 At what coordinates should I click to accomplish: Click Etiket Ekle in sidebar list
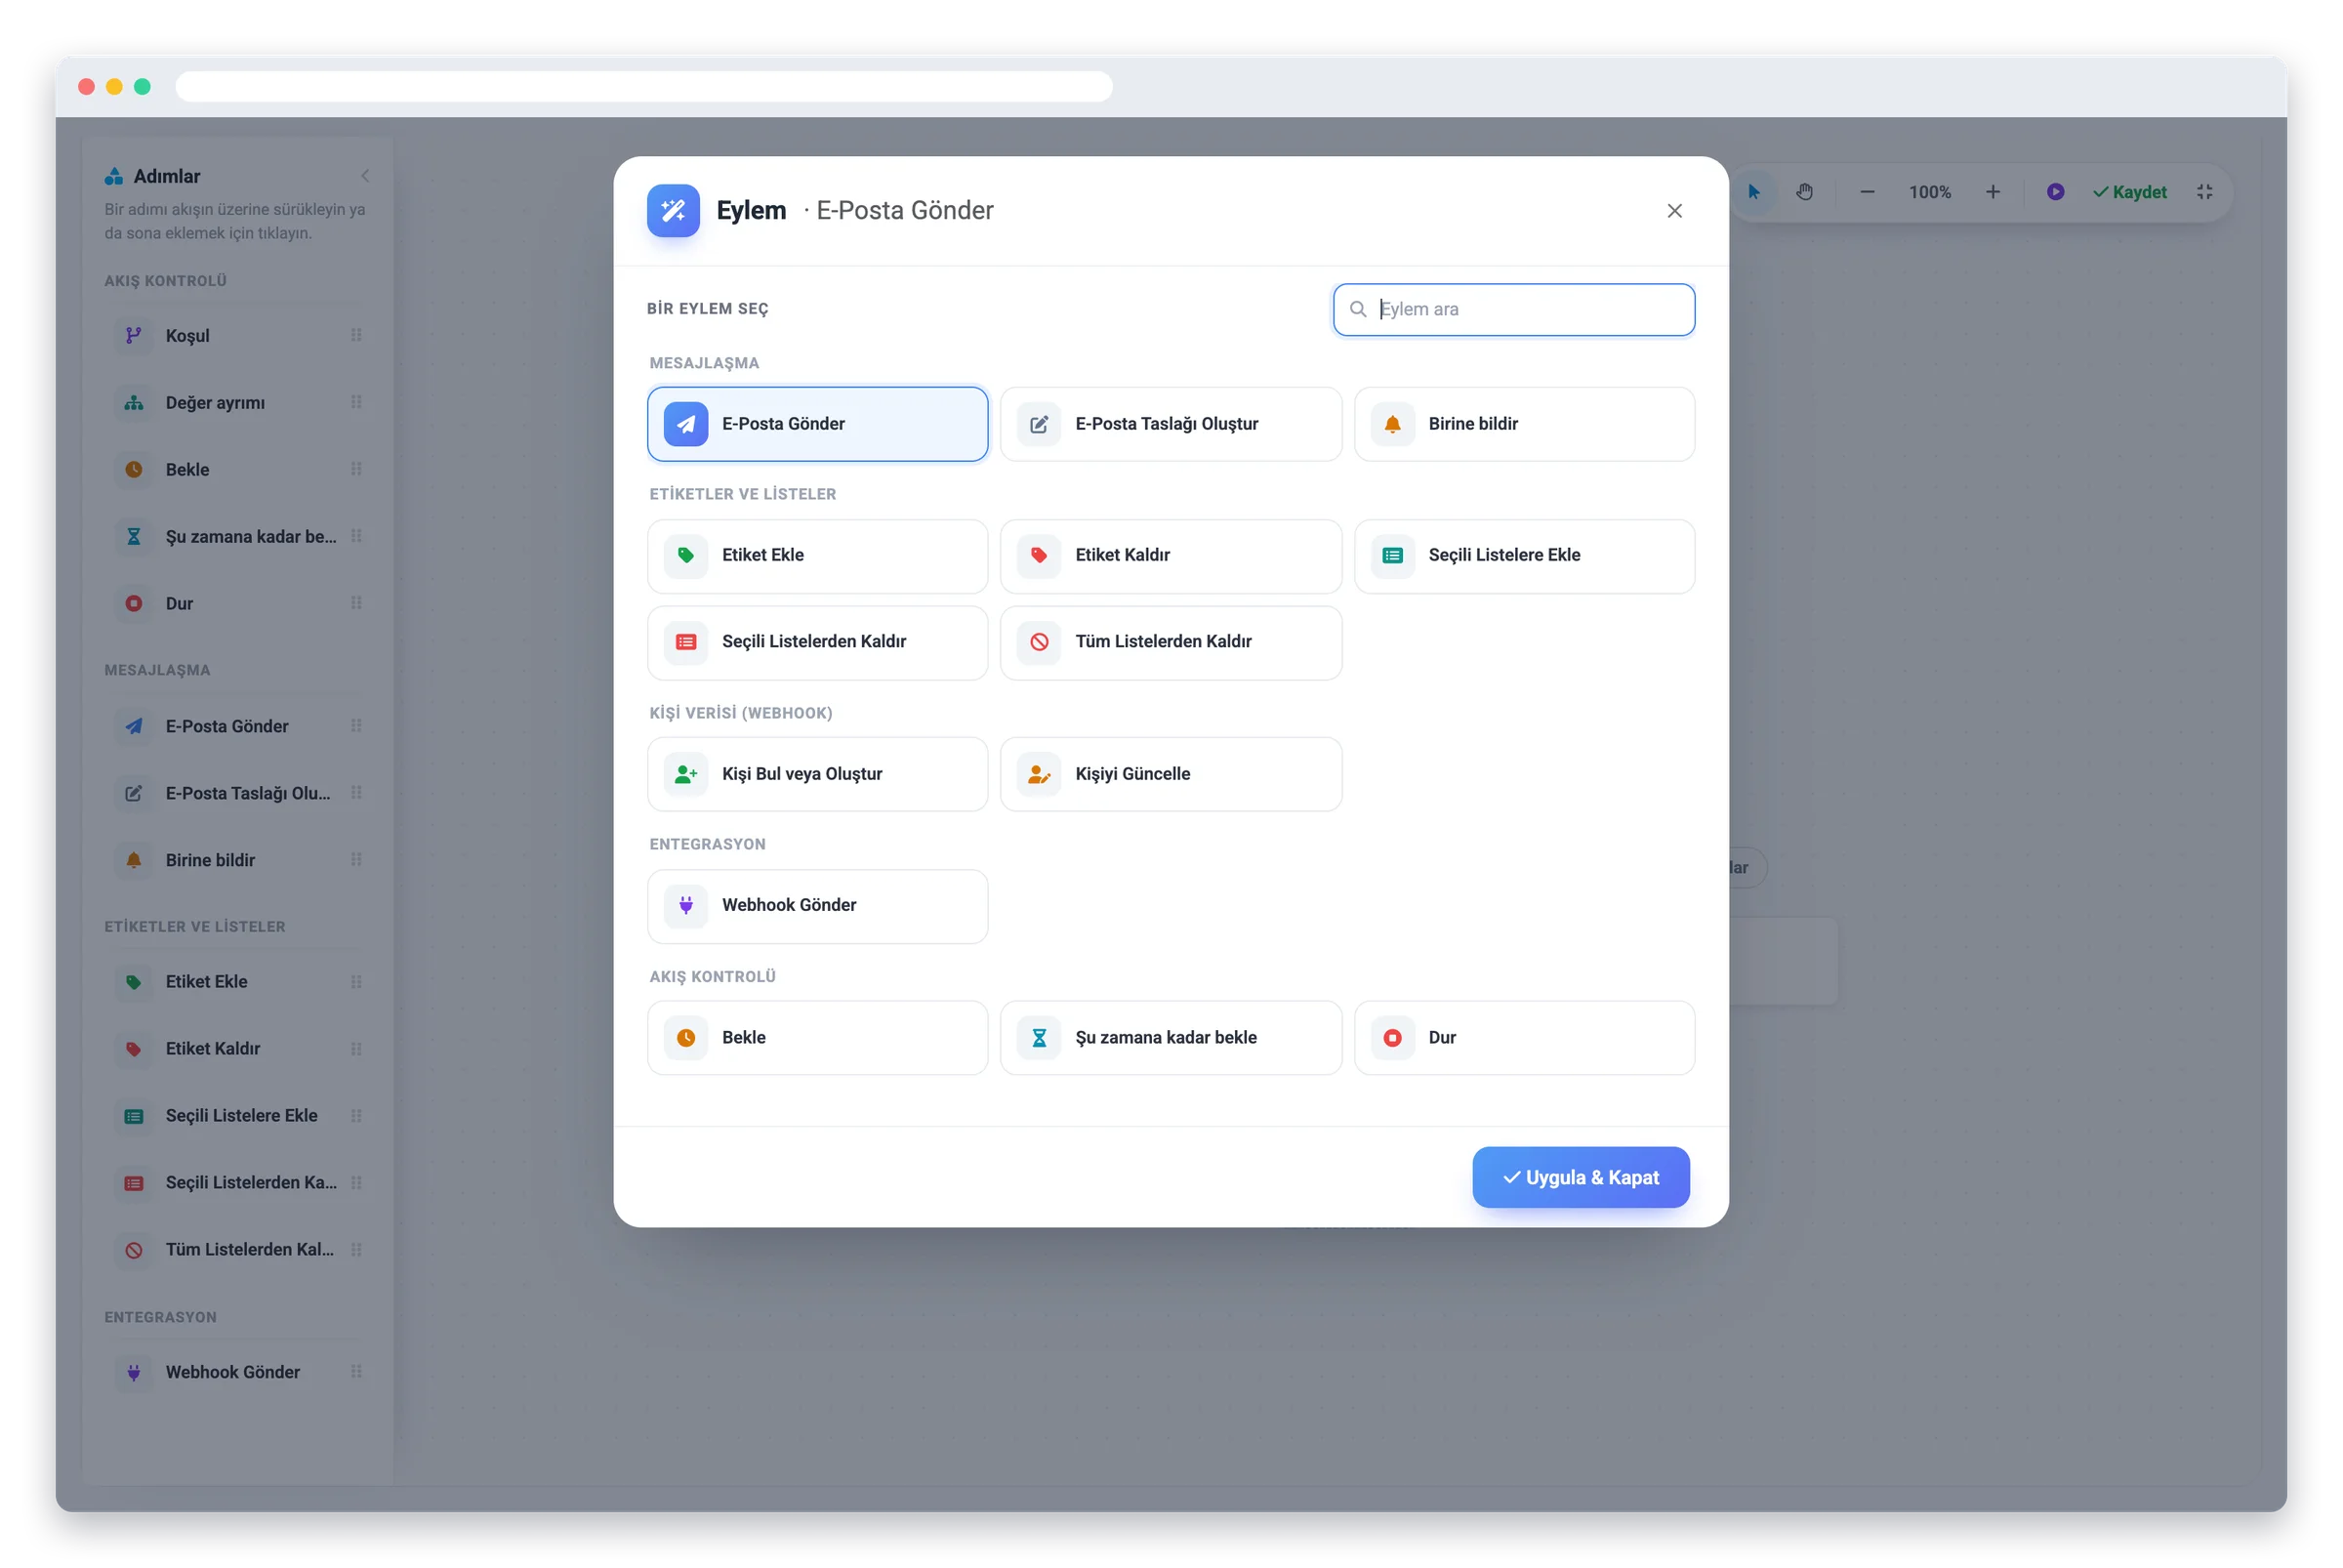coord(238,982)
